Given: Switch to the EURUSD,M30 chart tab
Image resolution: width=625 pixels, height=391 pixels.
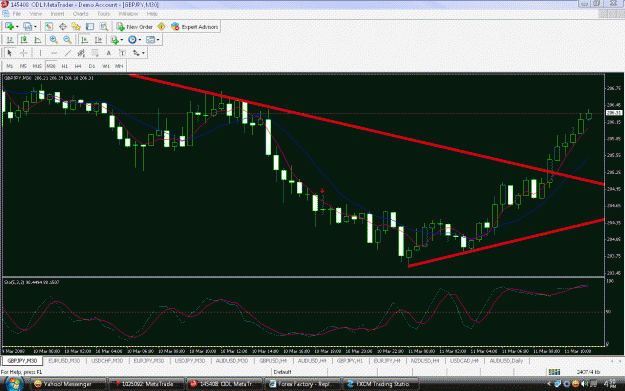Looking at the screenshot, I should coord(64,361).
